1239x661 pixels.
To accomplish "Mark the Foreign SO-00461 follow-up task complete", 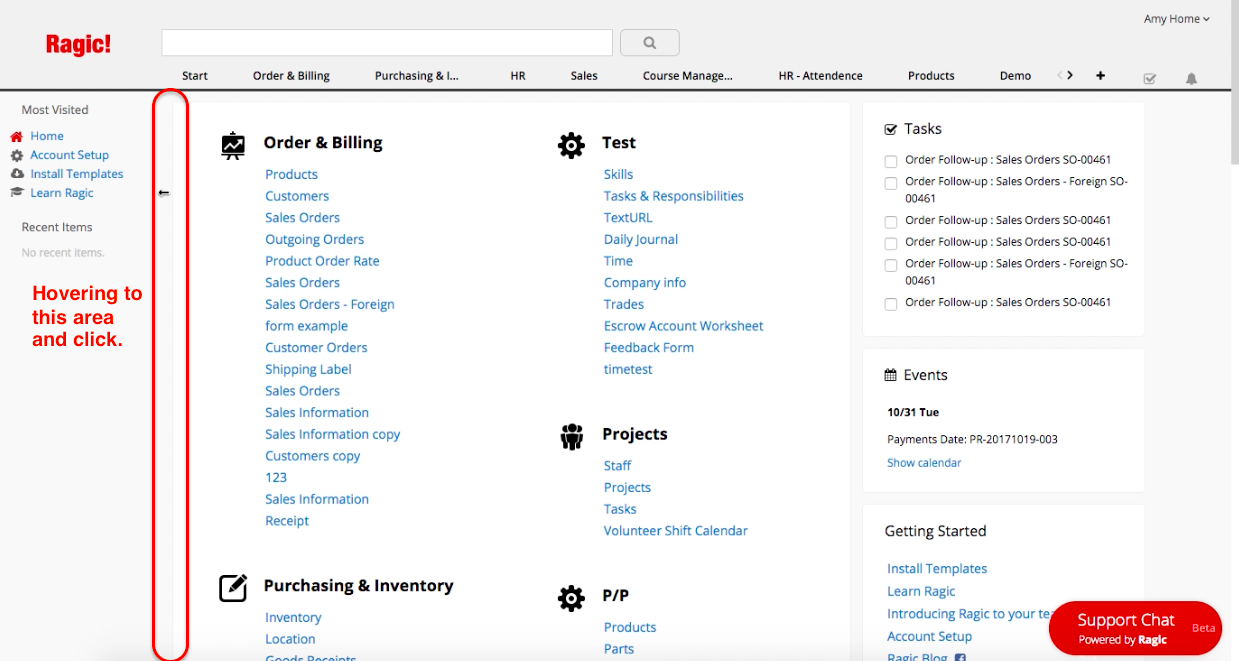I will click(x=890, y=183).
